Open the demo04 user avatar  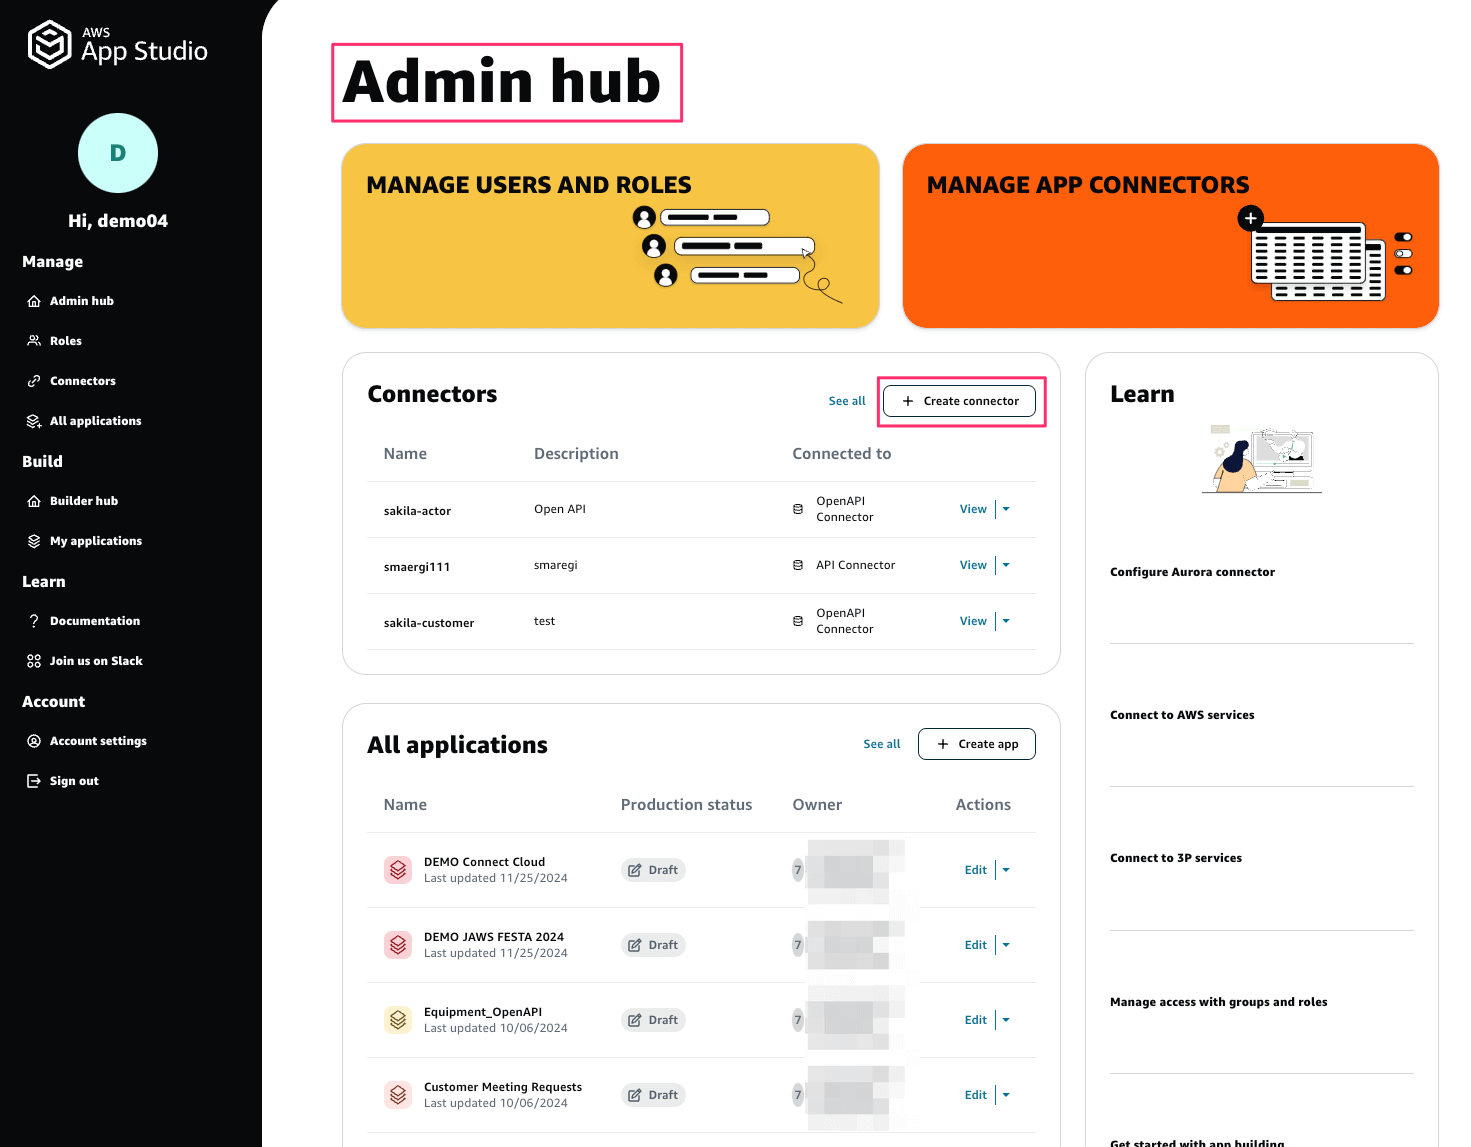tap(118, 153)
